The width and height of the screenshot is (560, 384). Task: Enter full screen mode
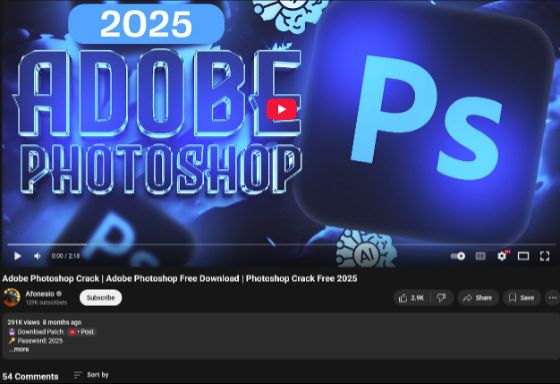(544, 256)
